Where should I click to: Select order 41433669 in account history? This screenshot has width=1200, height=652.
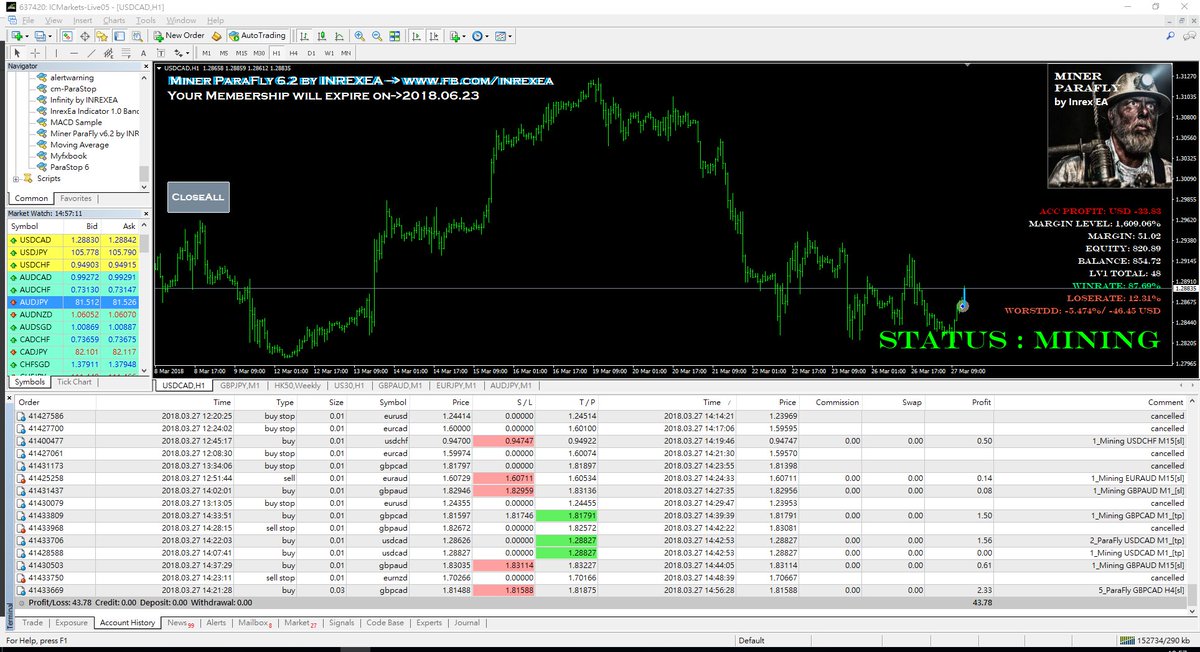tap(600, 592)
